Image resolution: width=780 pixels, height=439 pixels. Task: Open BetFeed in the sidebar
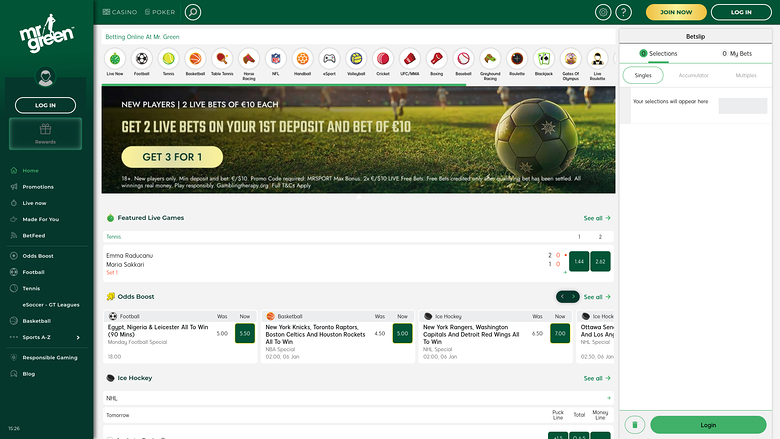pos(33,236)
